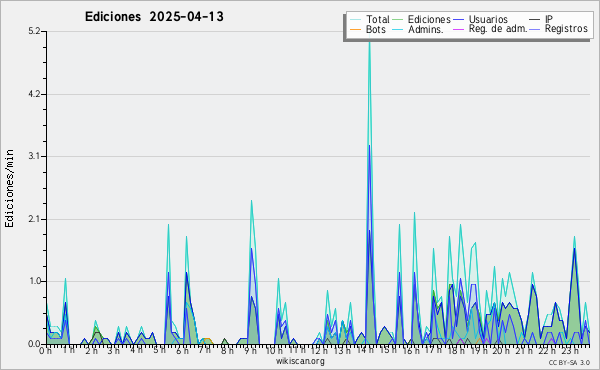This screenshot has height=370, width=600.
Task: Click the 8 h x-axis label
Action: (227, 351)
